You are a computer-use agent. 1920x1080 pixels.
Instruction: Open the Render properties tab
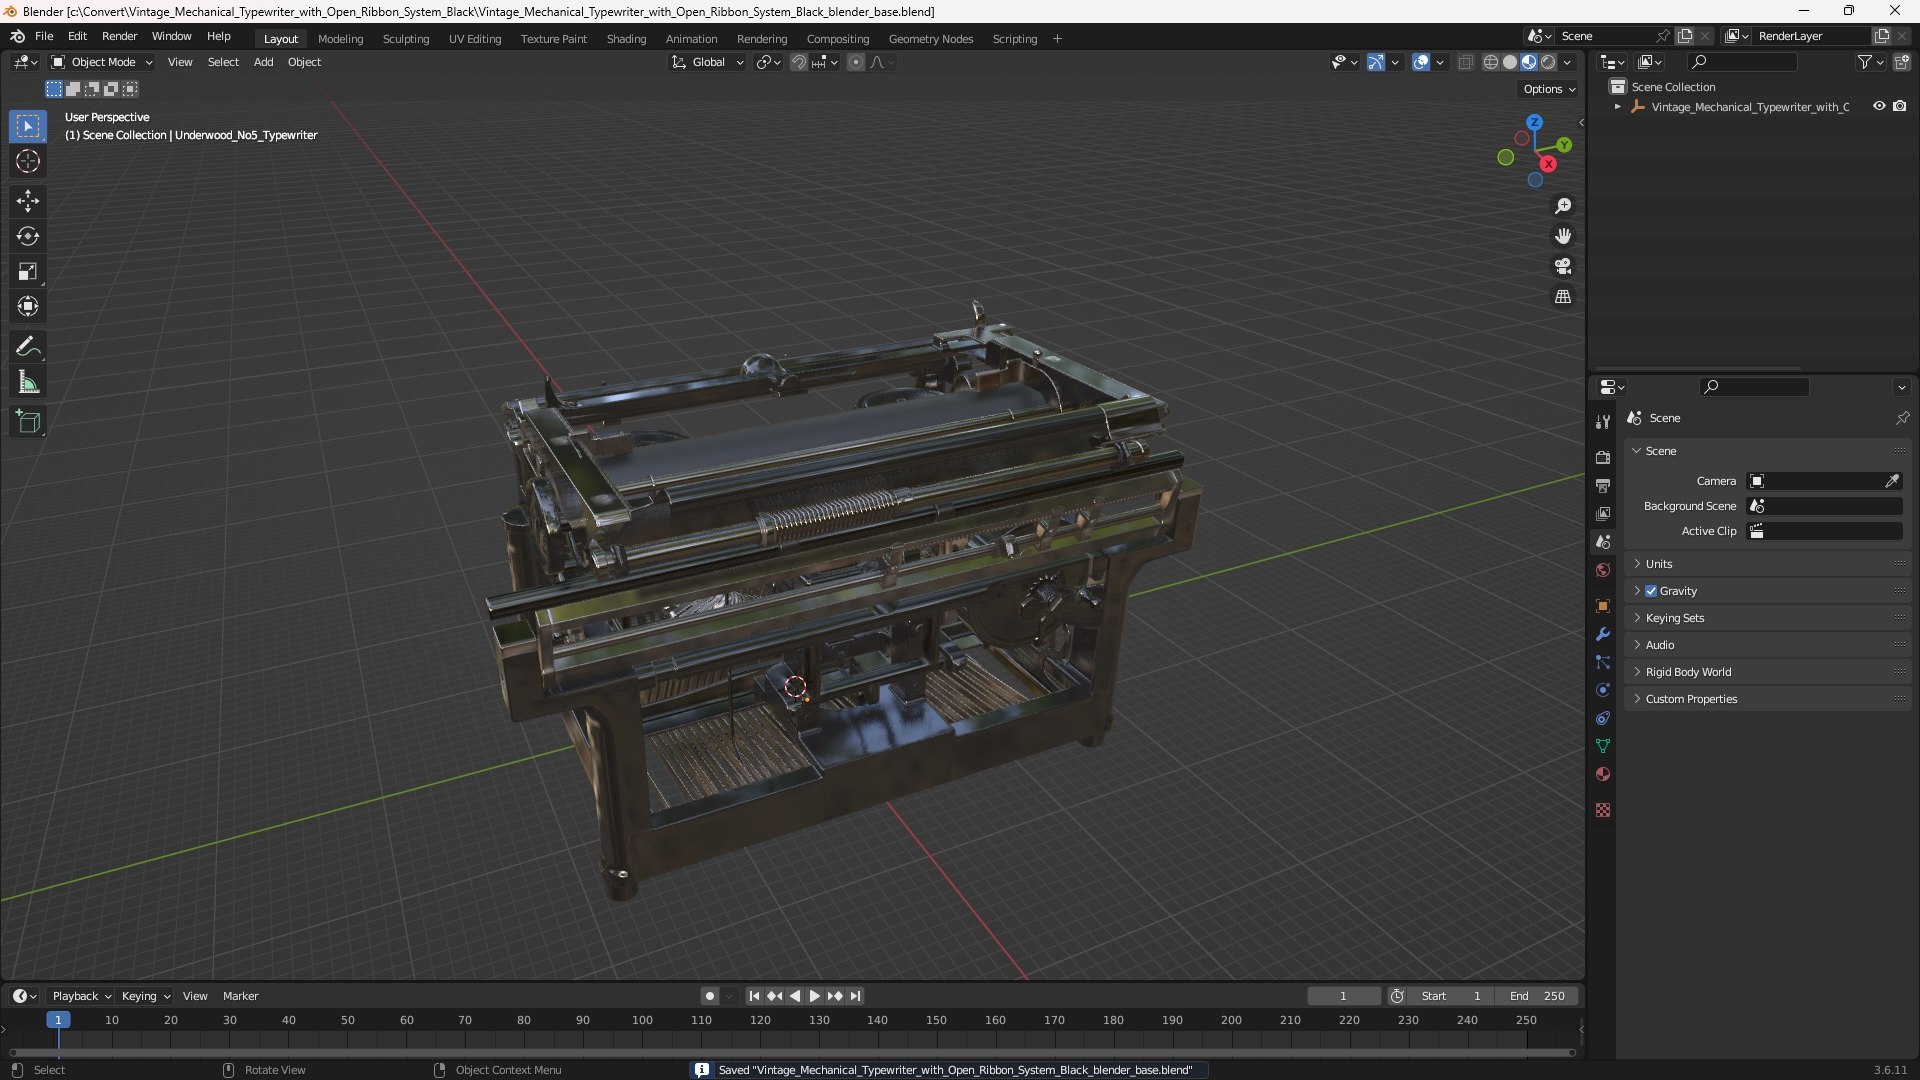(x=1603, y=458)
